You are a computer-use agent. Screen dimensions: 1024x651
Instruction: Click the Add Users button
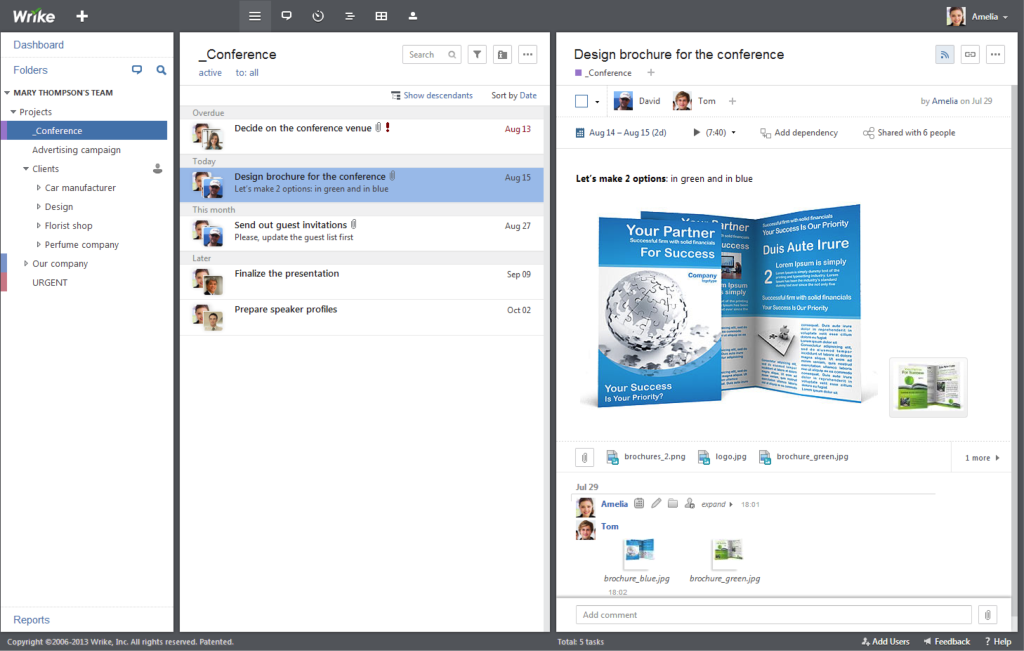tap(885, 642)
